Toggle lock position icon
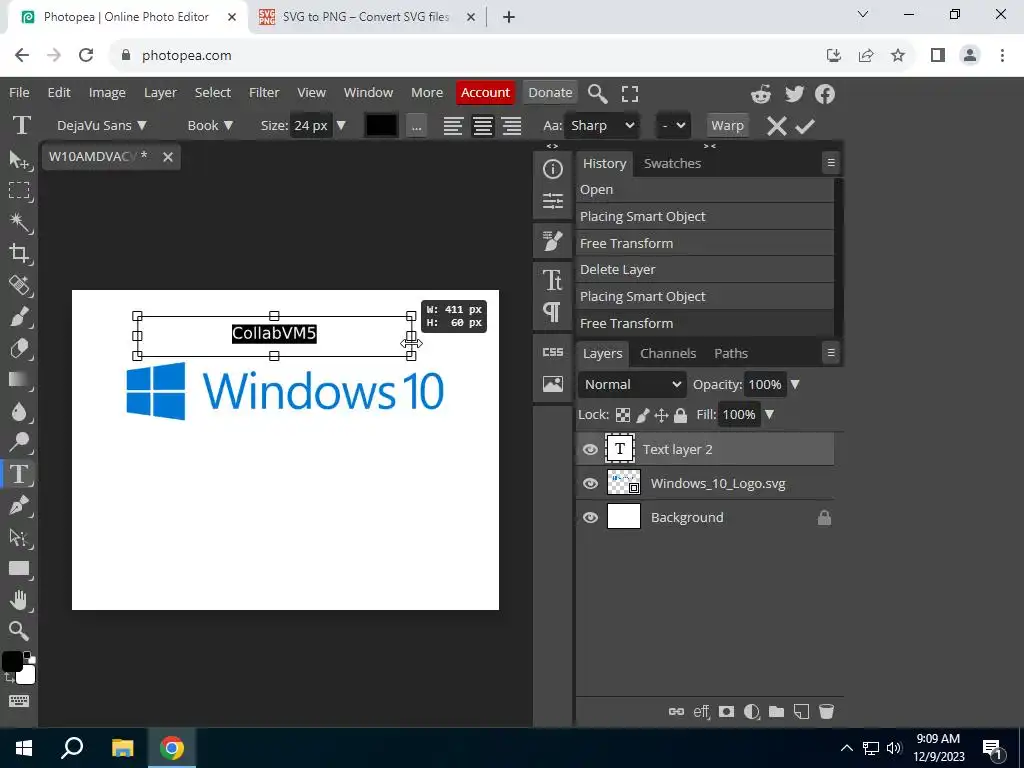Image resolution: width=1024 pixels, height=768 pixels. (x=661, y=415)
